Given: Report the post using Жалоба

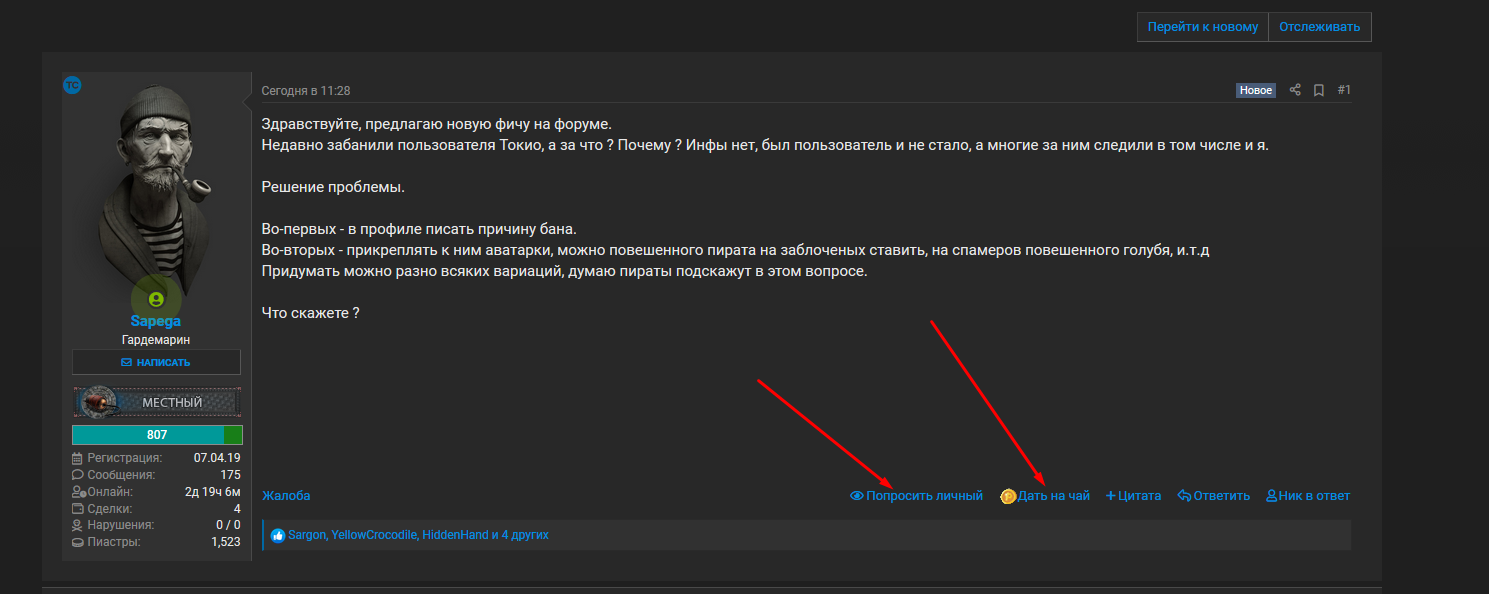Looking at the screenshot, I should click(x=286, y=496).
